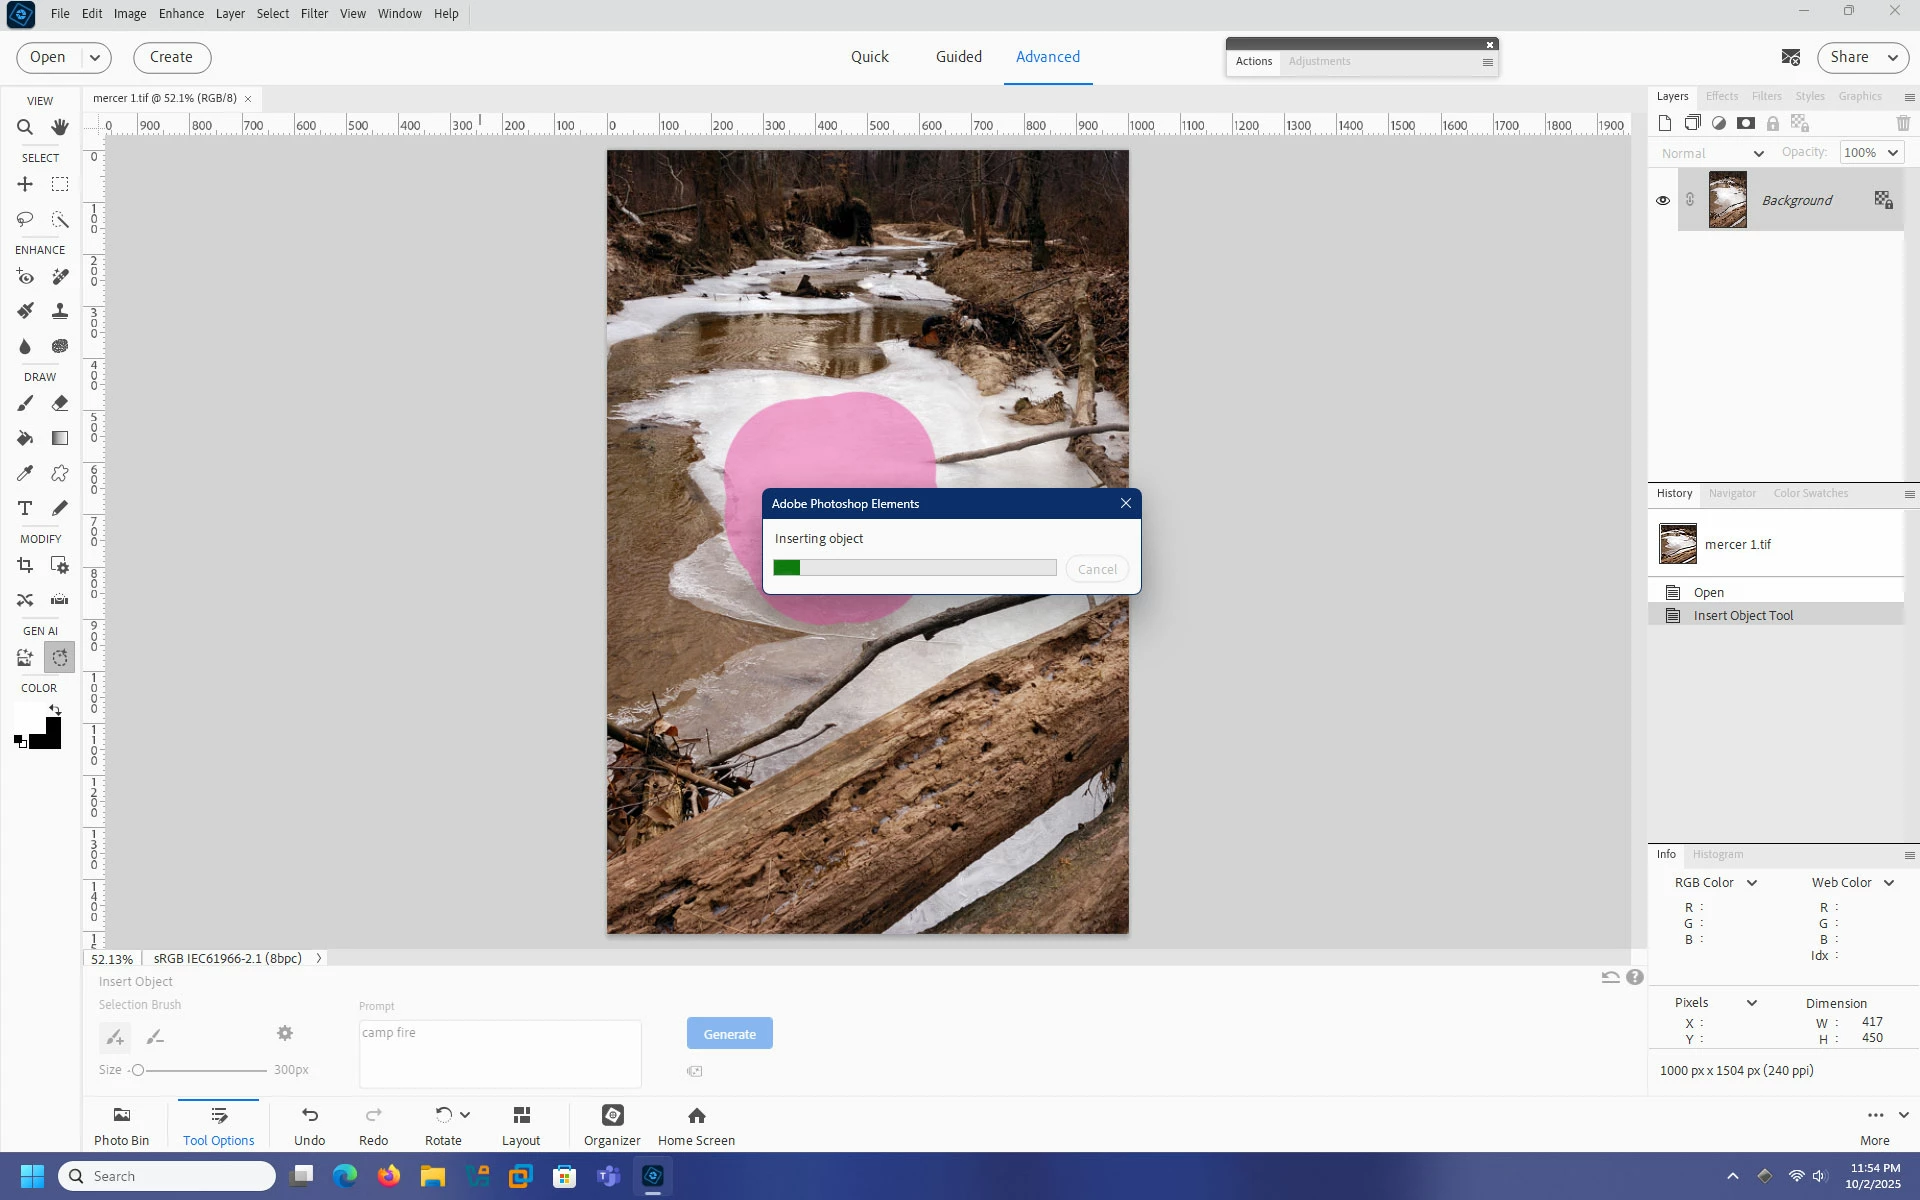Viewport: 1920px width, 1200px height.
Task: Cancel the Inserting object progress dialog
Action: pos(1097,569)
